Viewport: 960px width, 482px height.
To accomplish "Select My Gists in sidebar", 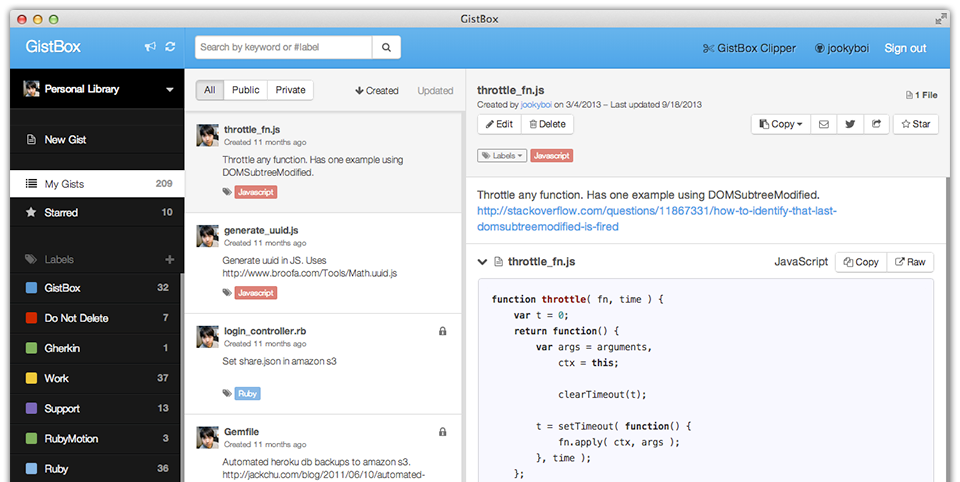I will coord(97,184).
